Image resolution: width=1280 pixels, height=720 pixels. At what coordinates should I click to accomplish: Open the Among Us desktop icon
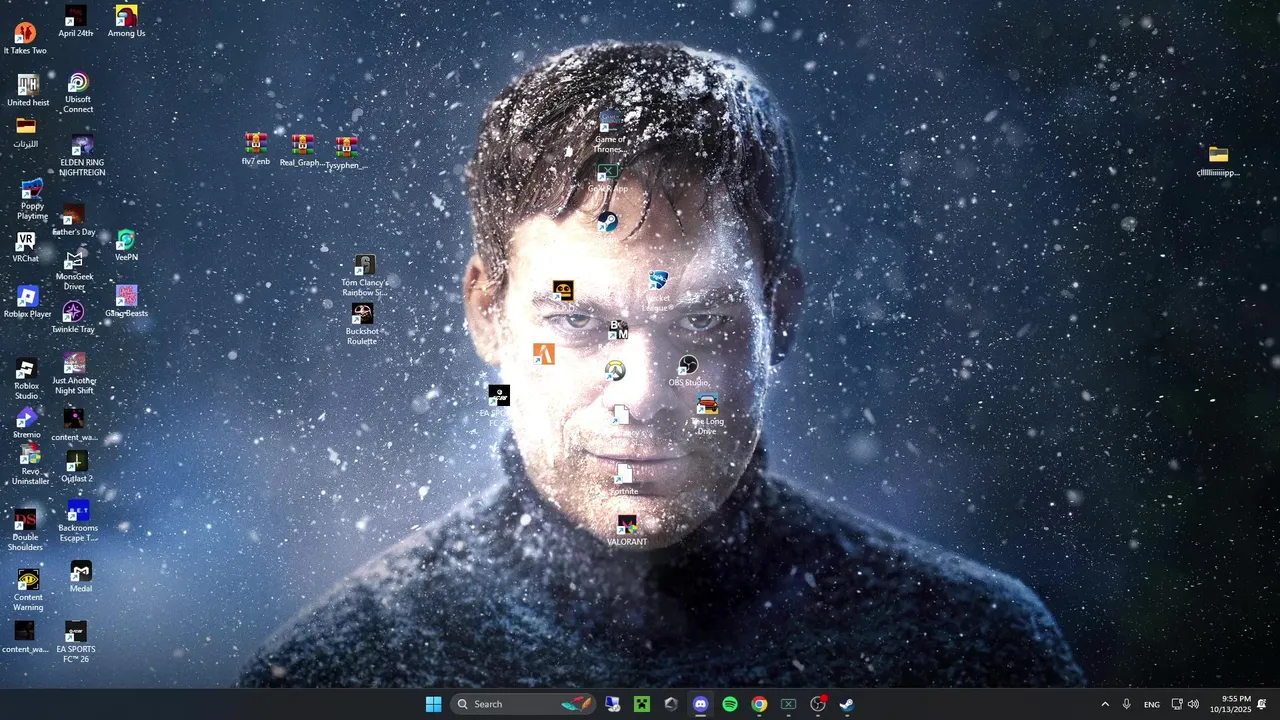[x=126, y=22]
